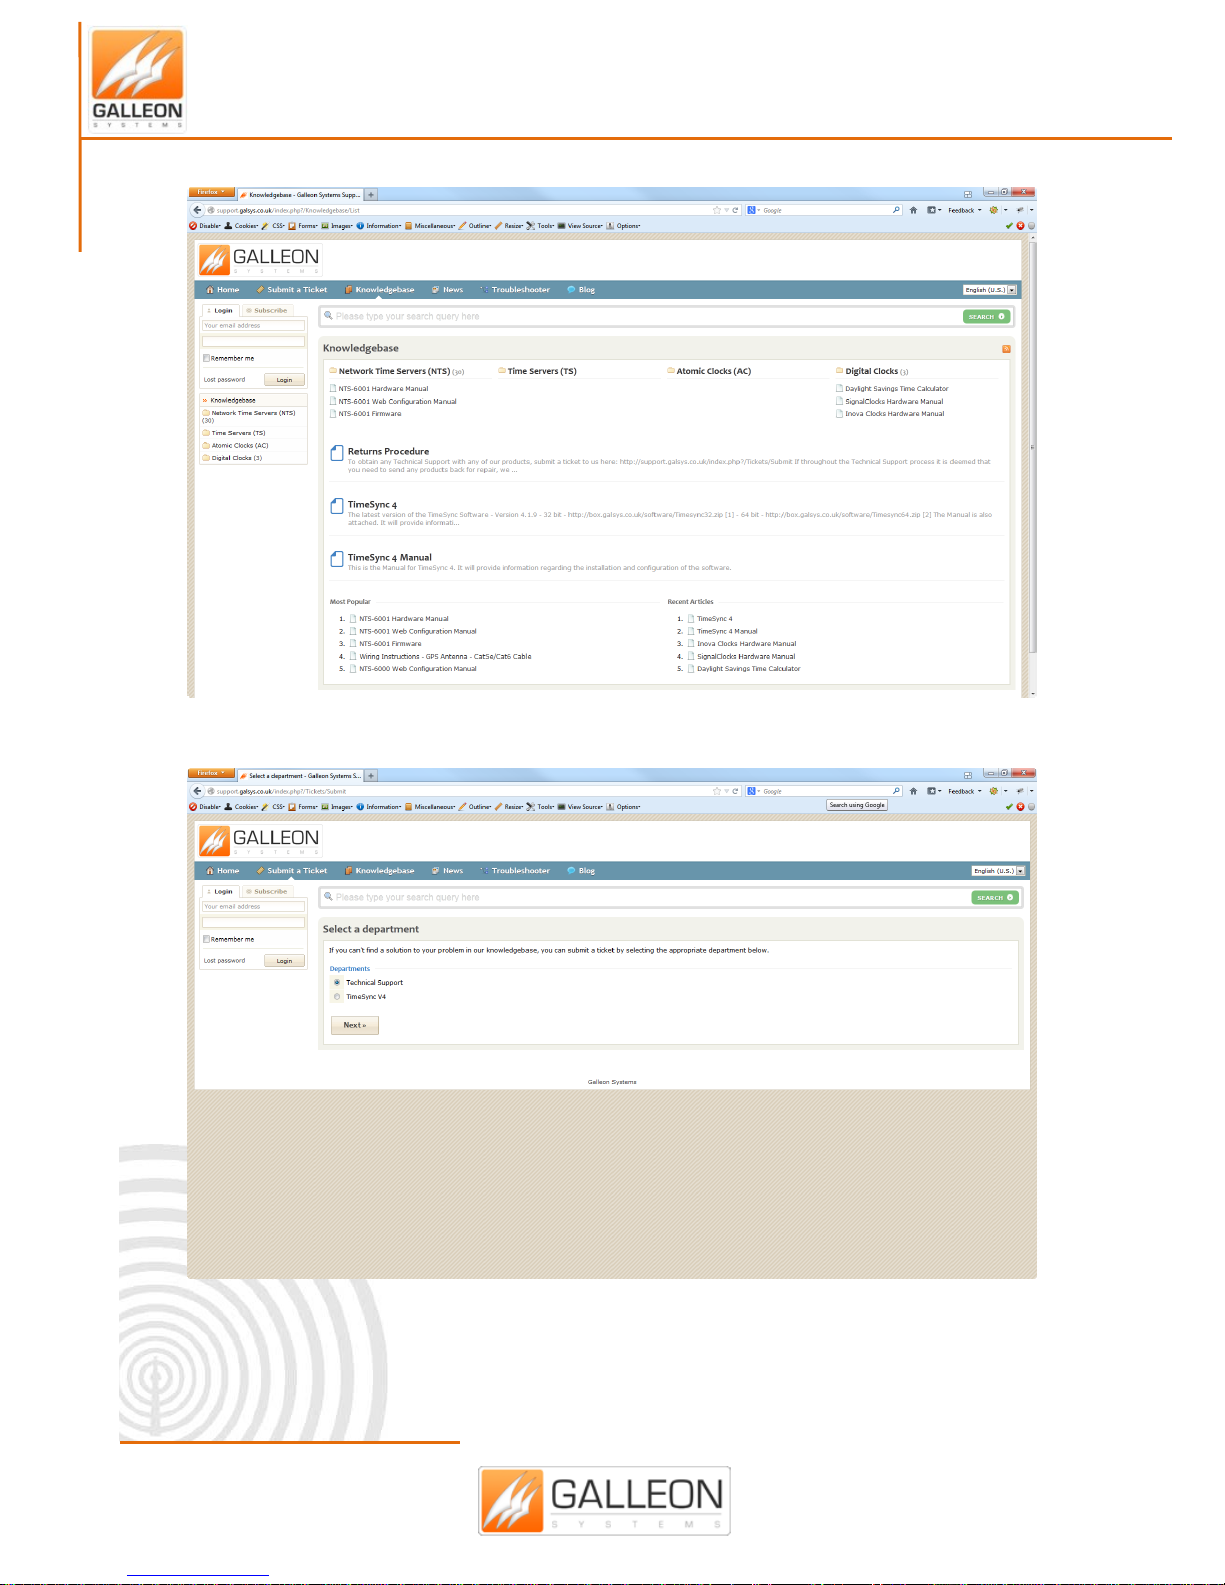Screen dimensions: 1225x1585
Task: Open Troubleshooter tab in Knowledgebase window navigation
Action: point(516,290)
